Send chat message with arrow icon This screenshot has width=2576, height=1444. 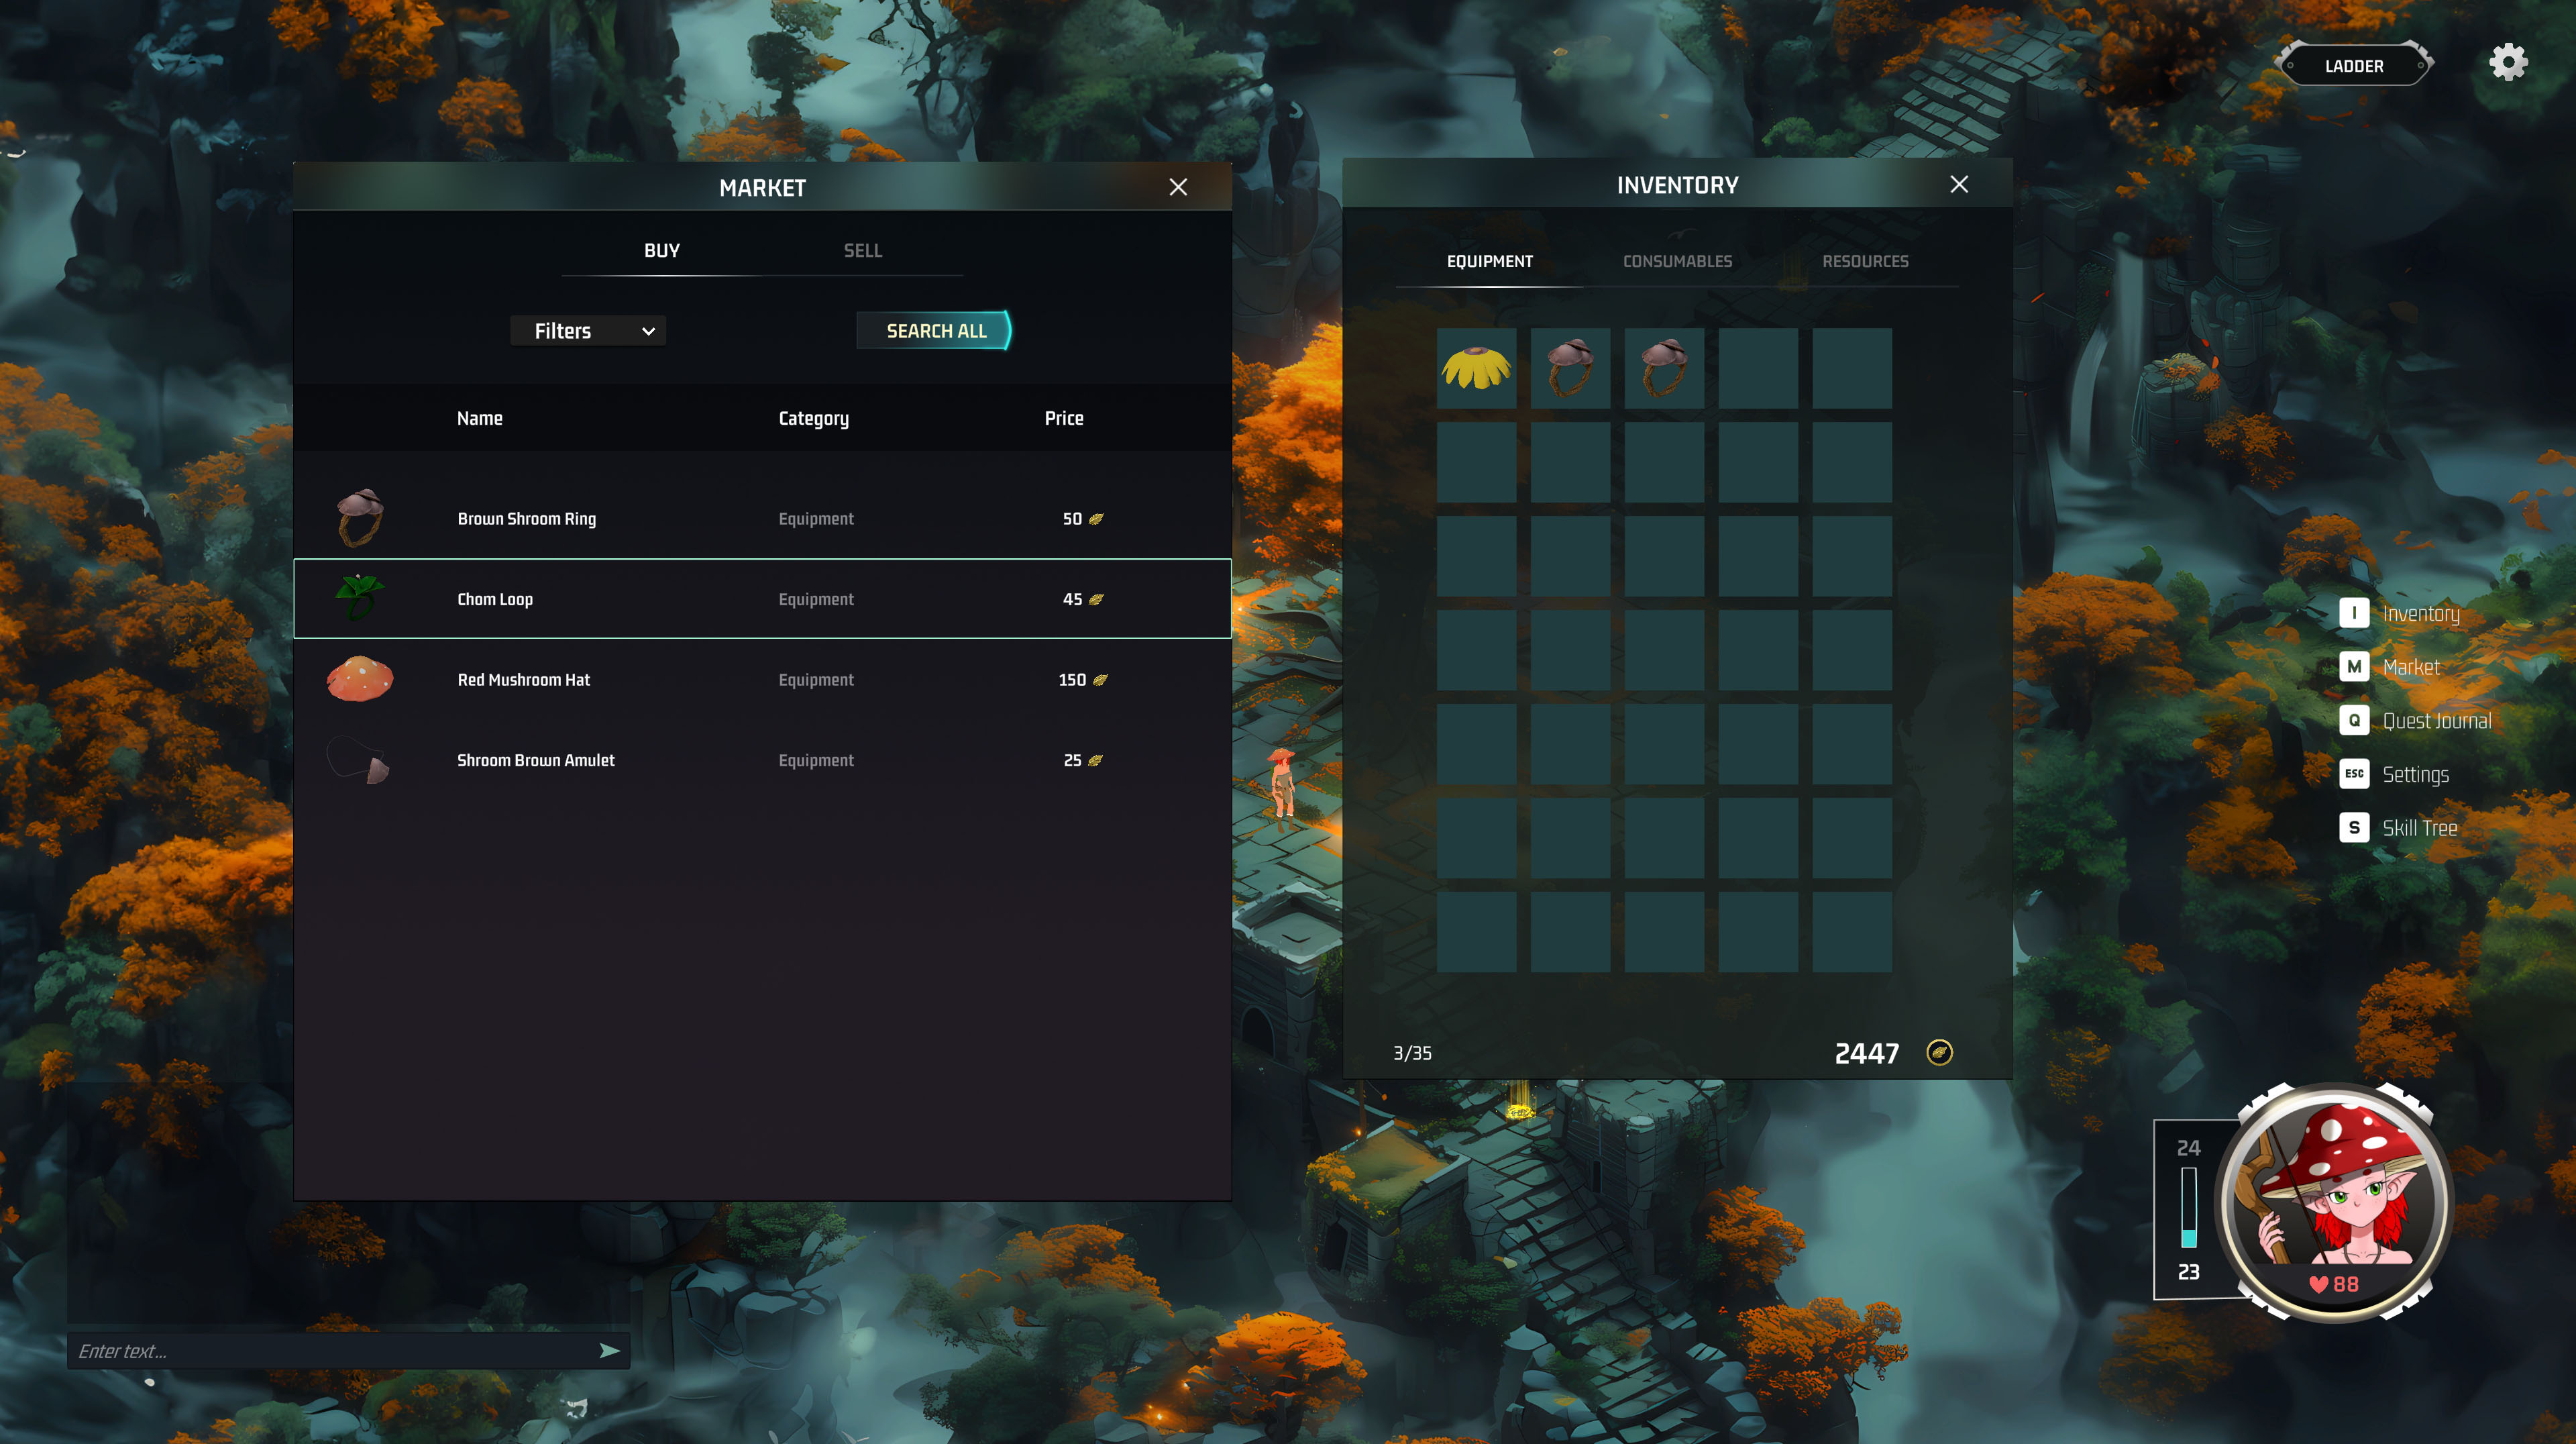[609, 1351]
